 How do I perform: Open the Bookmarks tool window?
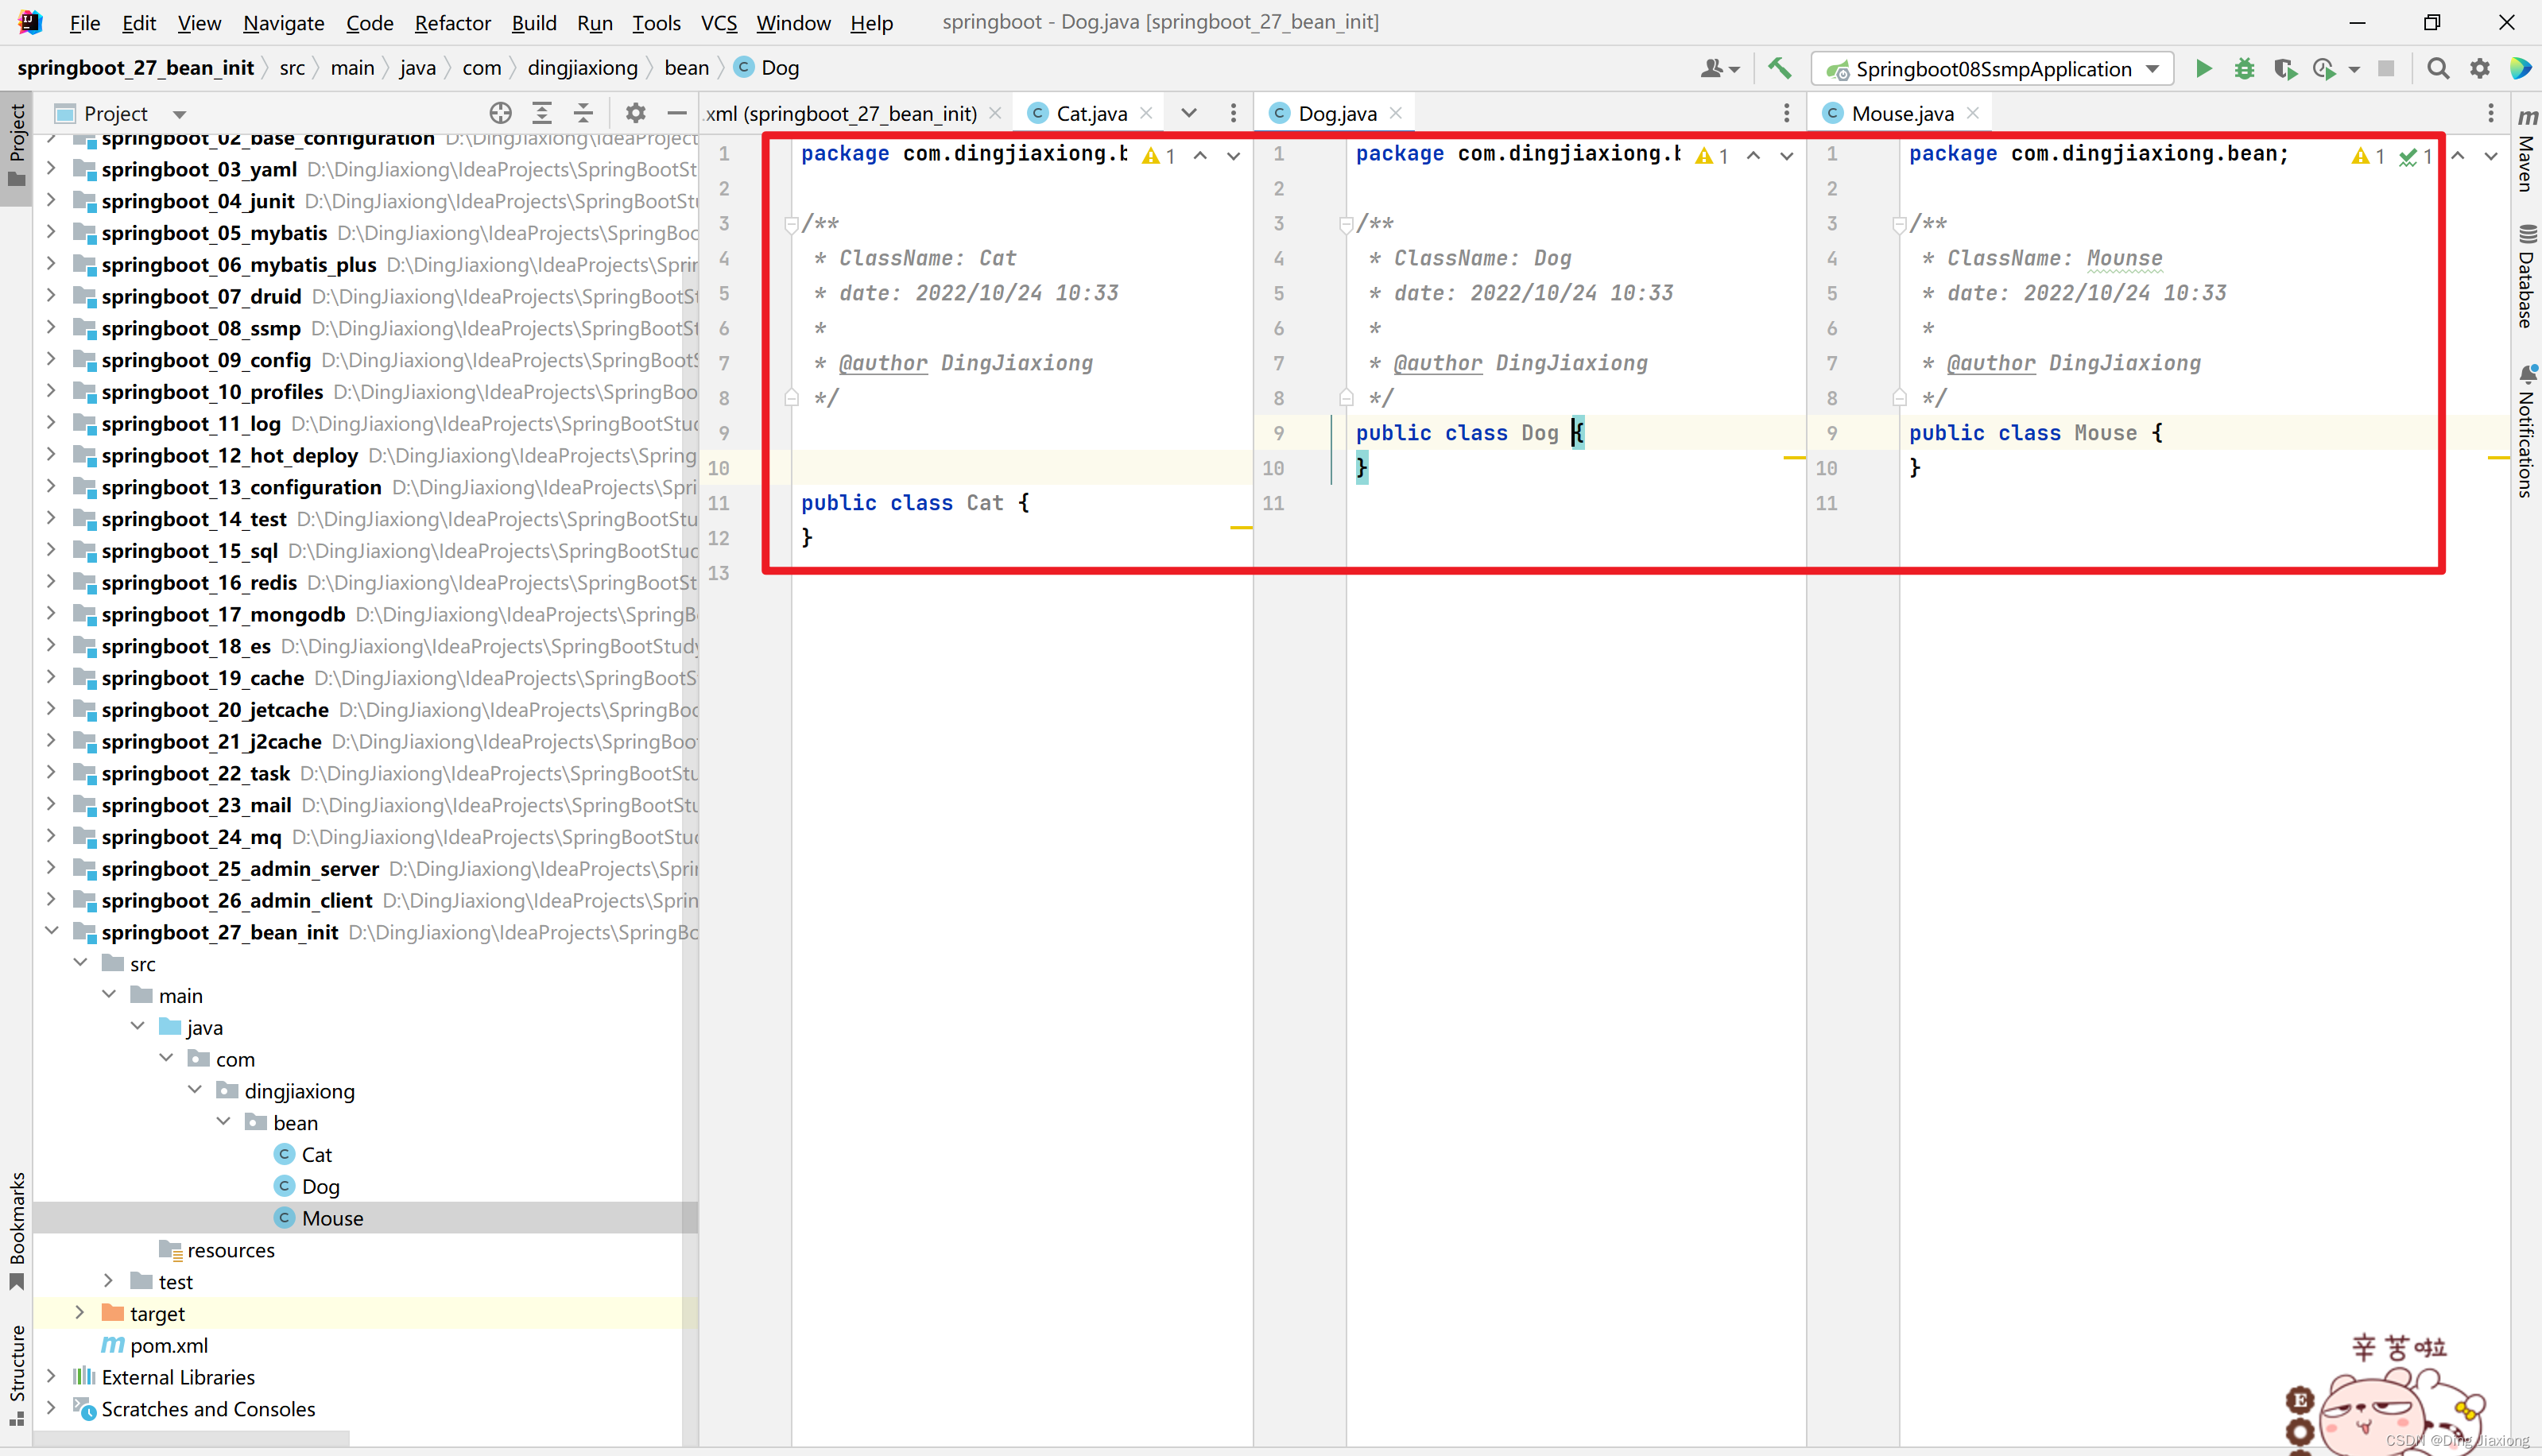coord(17,1230)
